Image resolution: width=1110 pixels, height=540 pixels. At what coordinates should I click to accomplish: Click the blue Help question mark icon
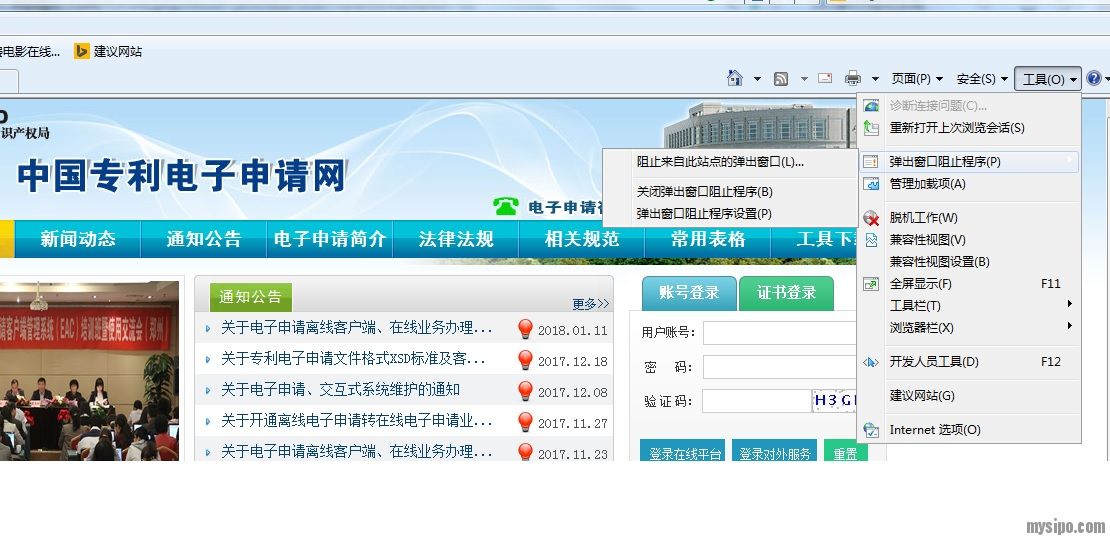[1093, 78]
